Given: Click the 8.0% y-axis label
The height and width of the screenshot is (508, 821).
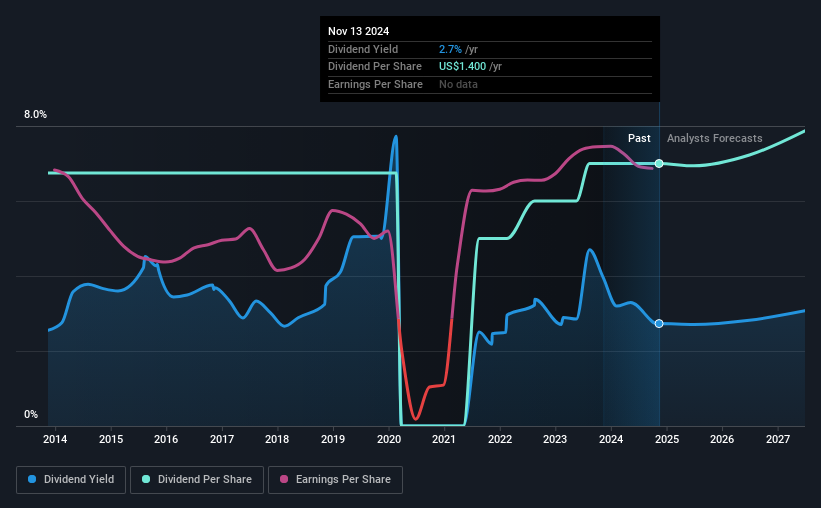Looking at the screenshot, I should pyautogui.click(x=35, y=115).
